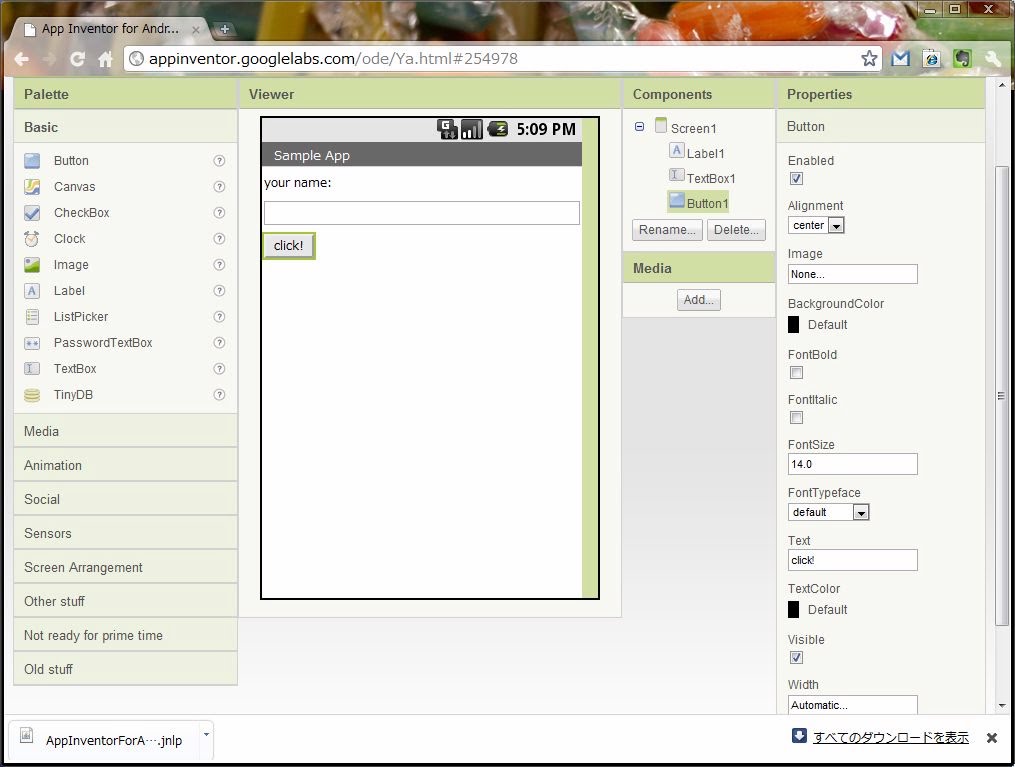Click the PasswordTextBox palette icon
This screenshot has width=1015, height=767.
point(32,343)
